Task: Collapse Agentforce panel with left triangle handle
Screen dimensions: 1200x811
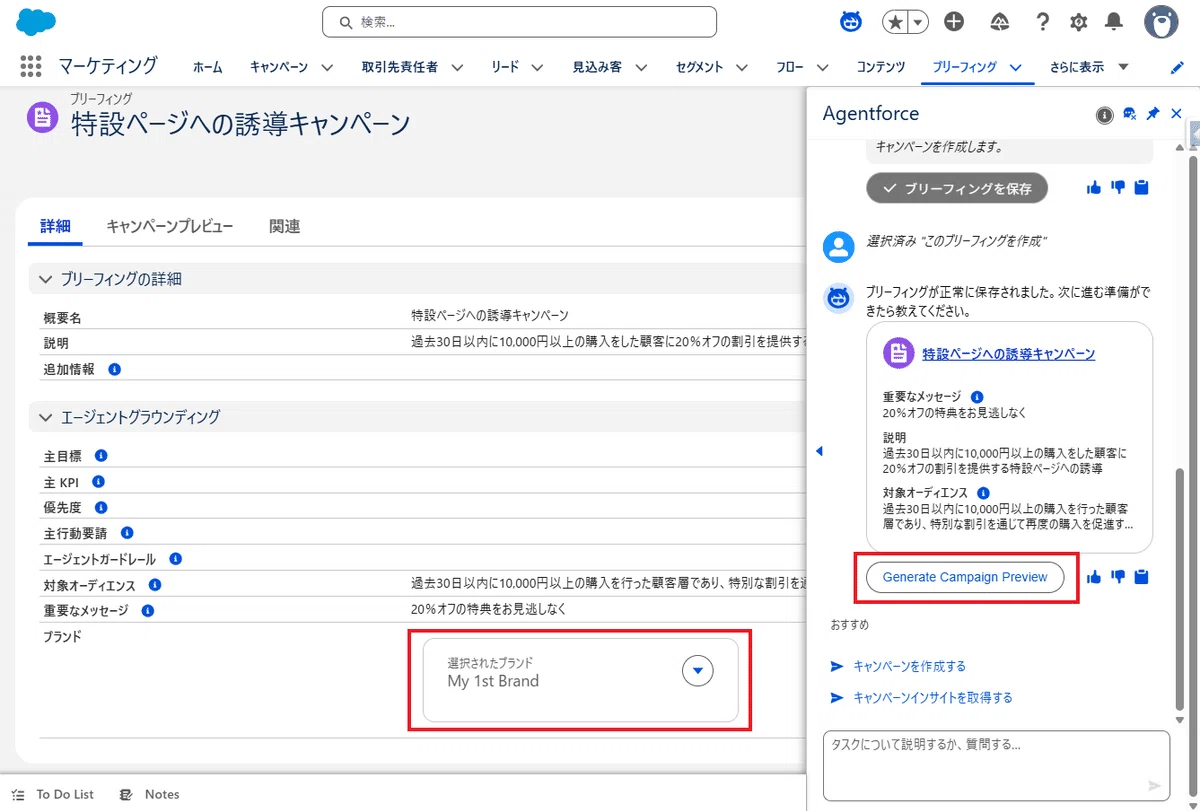Action: 819,451
